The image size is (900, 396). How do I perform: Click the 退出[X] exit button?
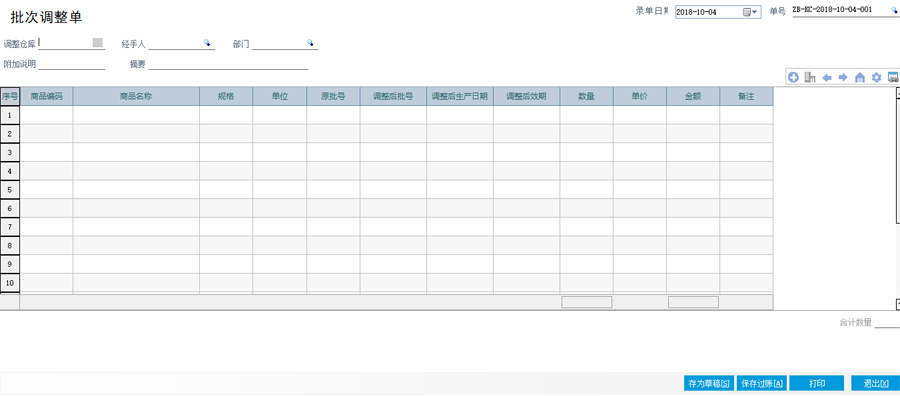click(x=875, y=383)
